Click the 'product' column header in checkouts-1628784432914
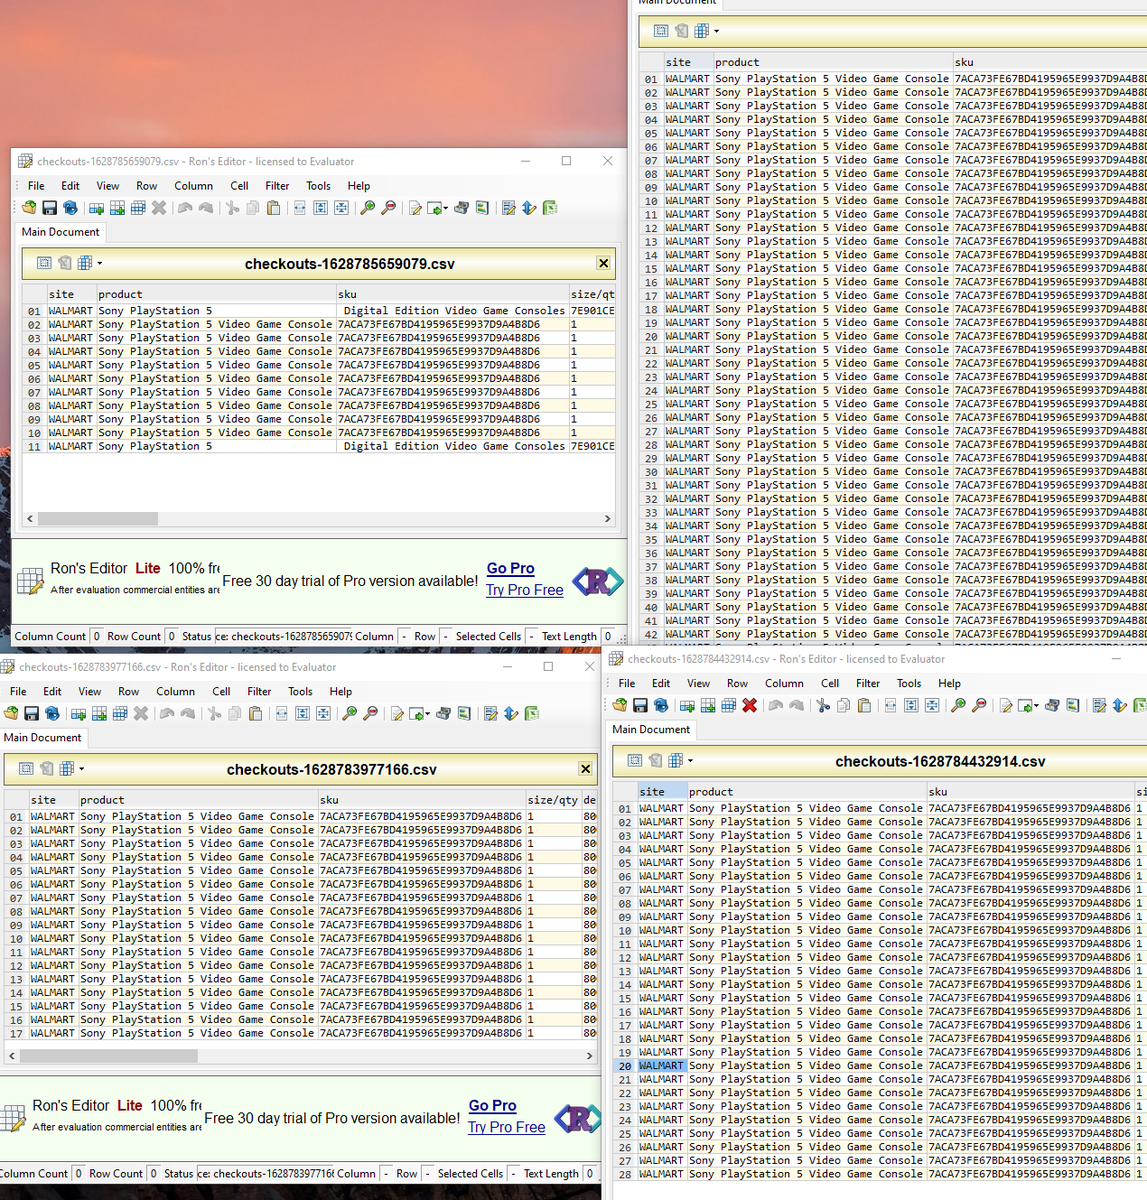Viewport: 1147px width, 1200px height. [x=806, y=792]
